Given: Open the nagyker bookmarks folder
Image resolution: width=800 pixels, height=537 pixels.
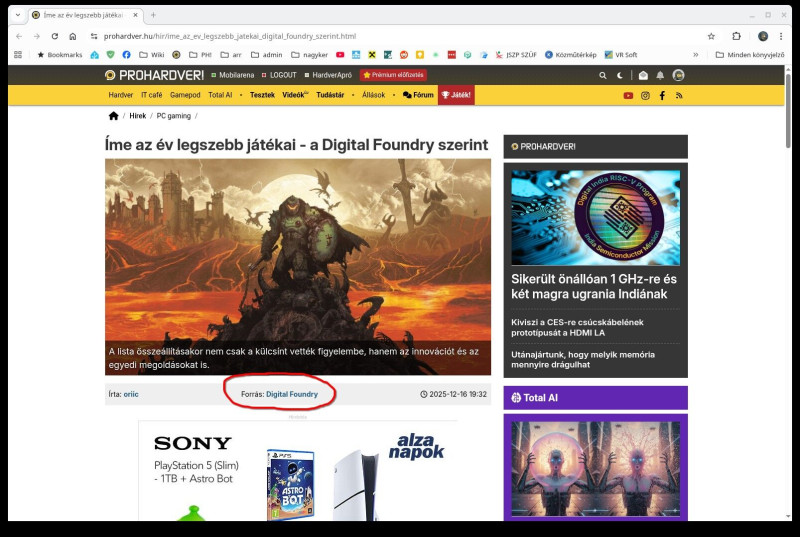Looking at the screenshot, I should (x=309, y=55).
